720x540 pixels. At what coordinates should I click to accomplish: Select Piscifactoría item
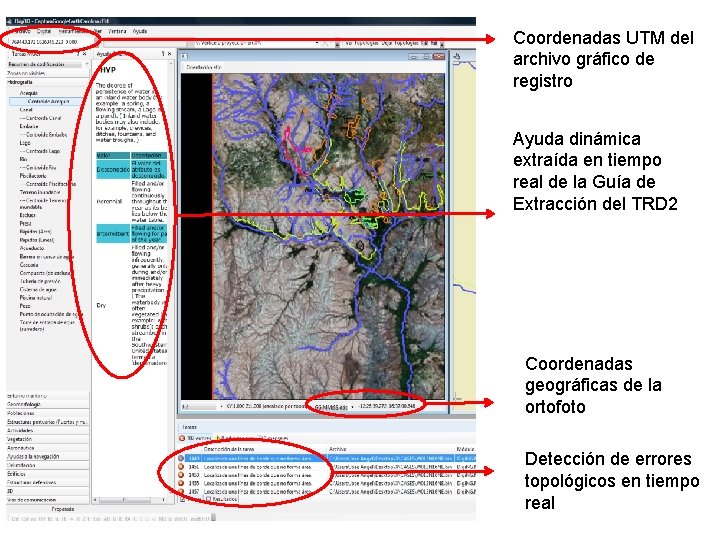pos(32,176)
